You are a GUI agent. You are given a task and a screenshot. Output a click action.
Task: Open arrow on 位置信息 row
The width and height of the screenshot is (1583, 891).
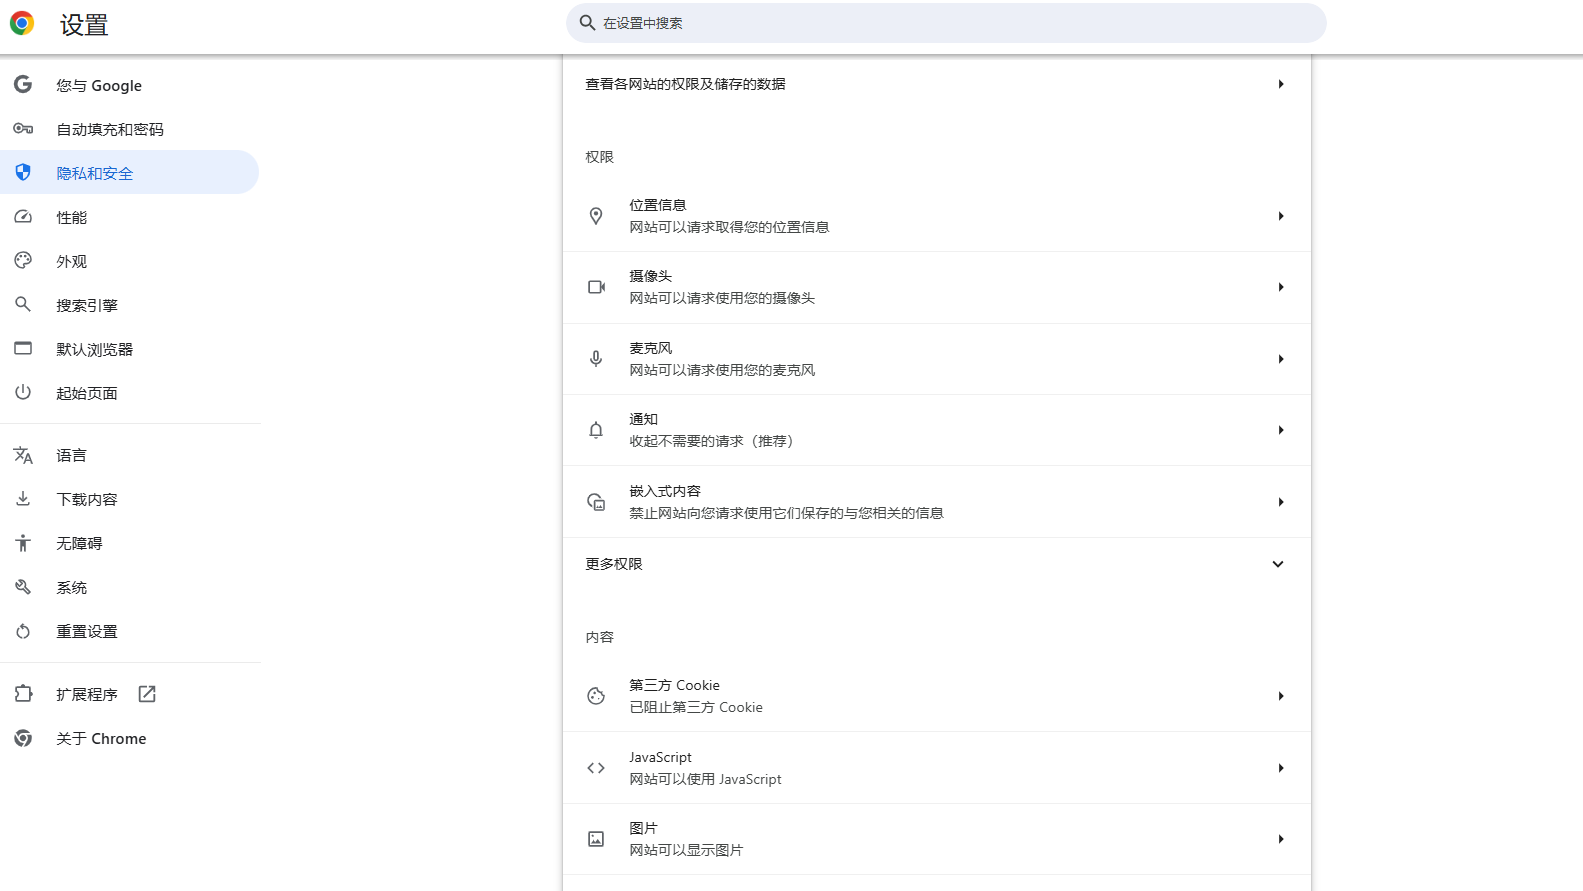[x=1281, y=216]
